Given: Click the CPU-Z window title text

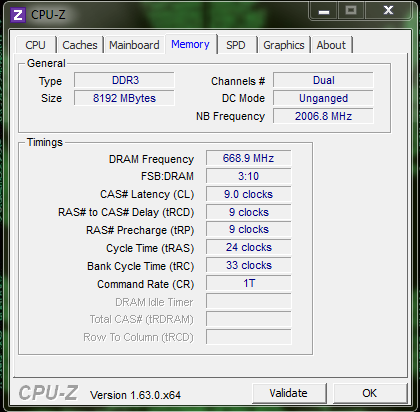Looking at the screenshot, I should (x=48, y=15).
